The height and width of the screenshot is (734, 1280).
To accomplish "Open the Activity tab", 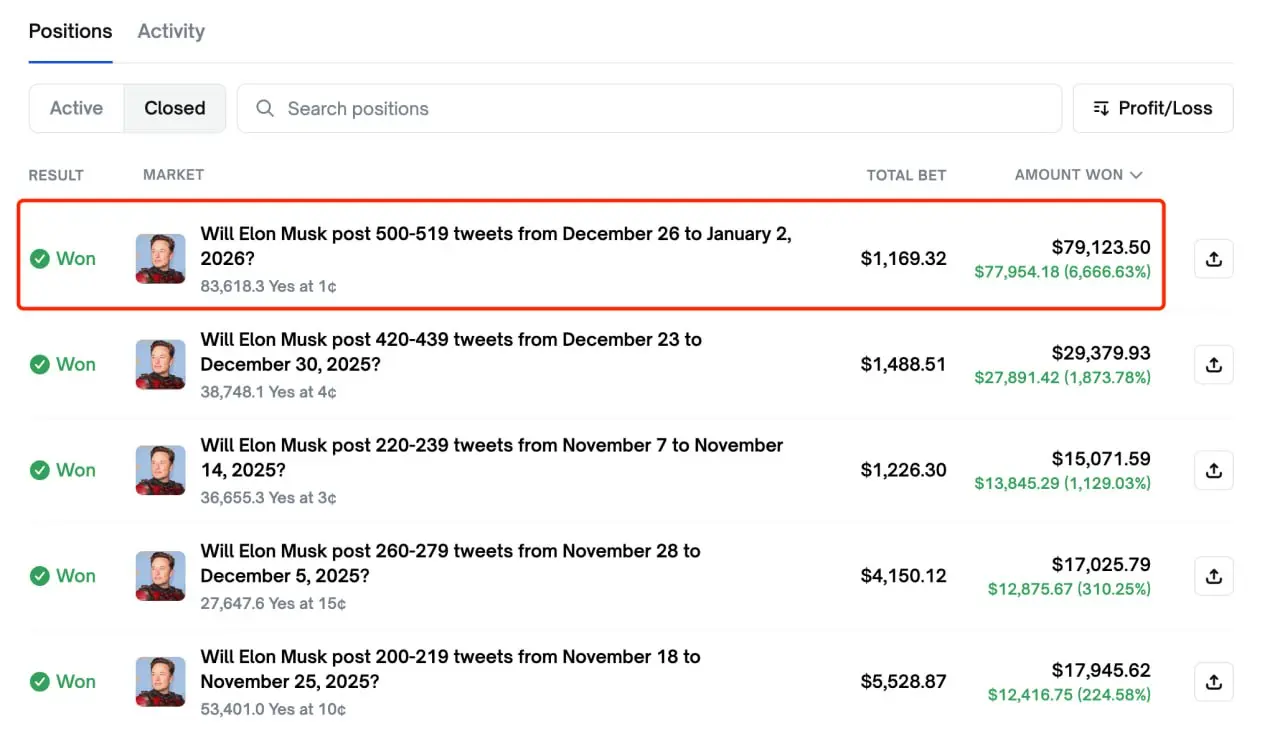I will click(171, 31).
